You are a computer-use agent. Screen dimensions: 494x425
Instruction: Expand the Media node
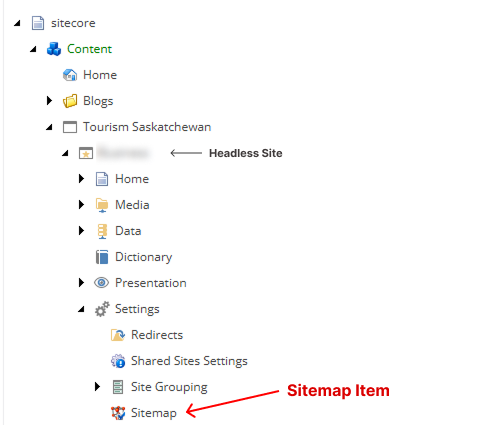click(x=81, y=205)
